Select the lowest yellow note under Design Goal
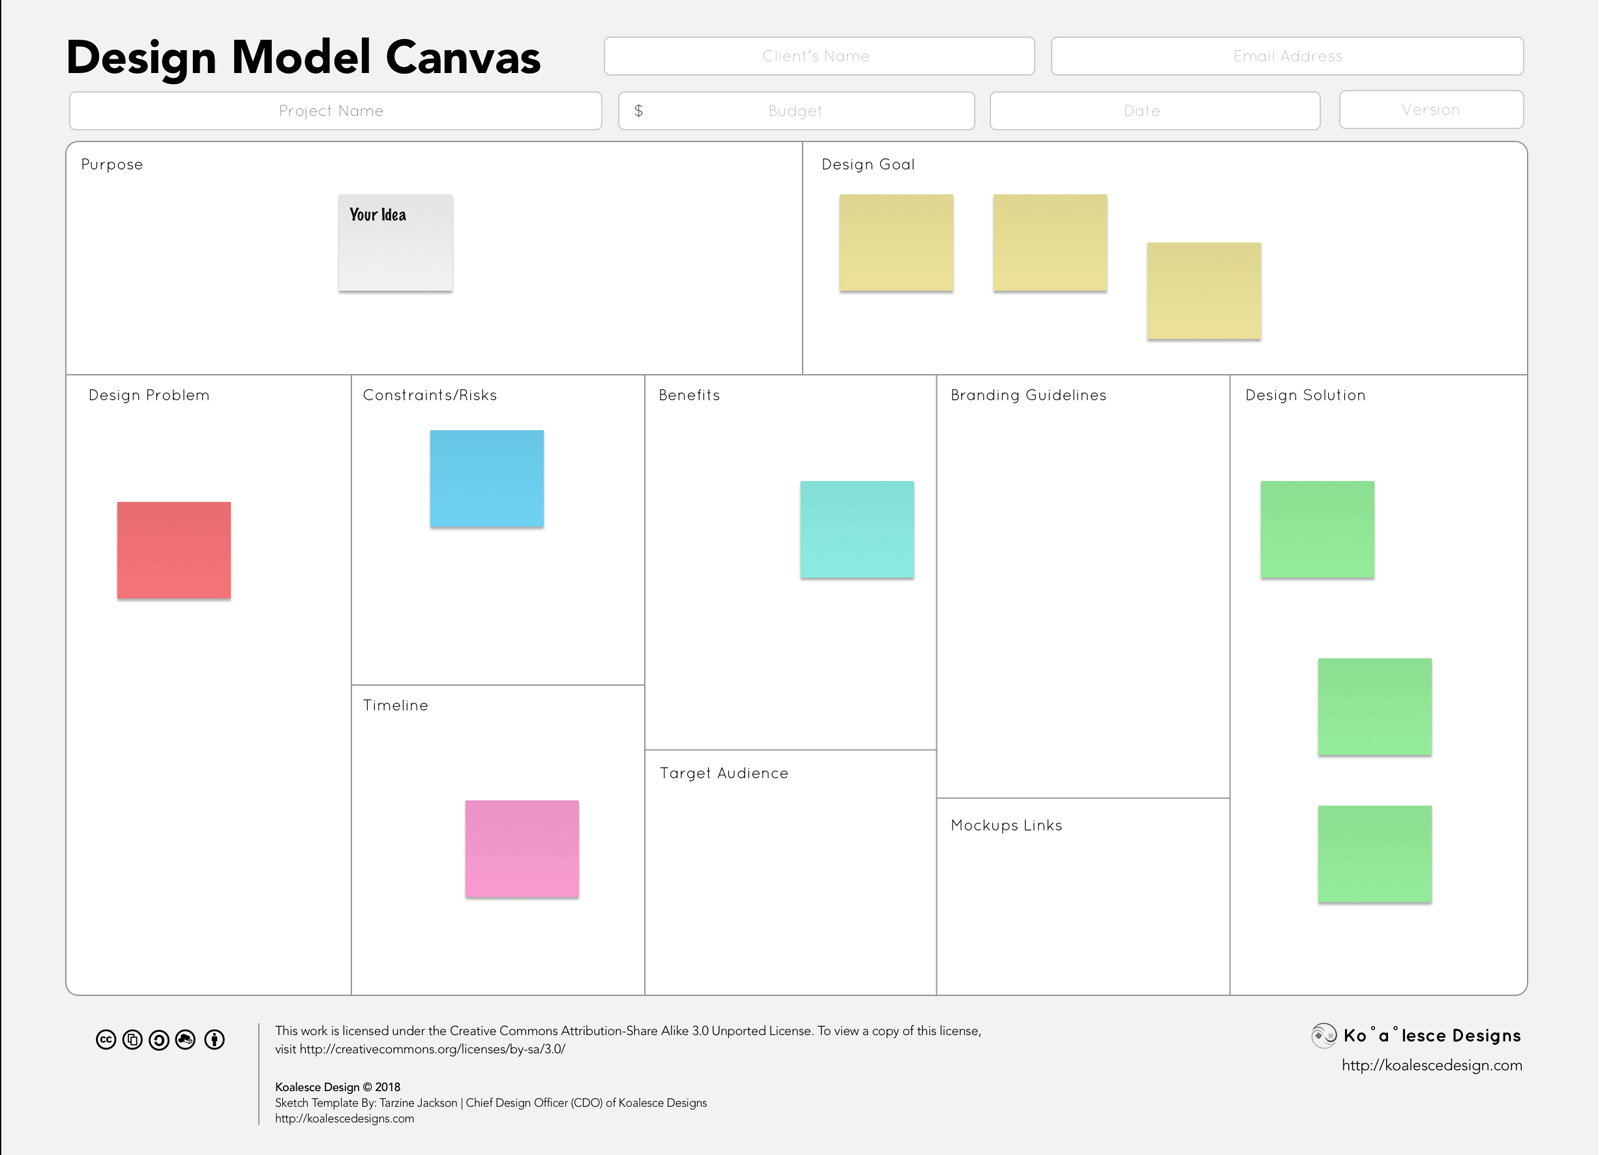The image size is (1600, 1155). (1204, 291)
